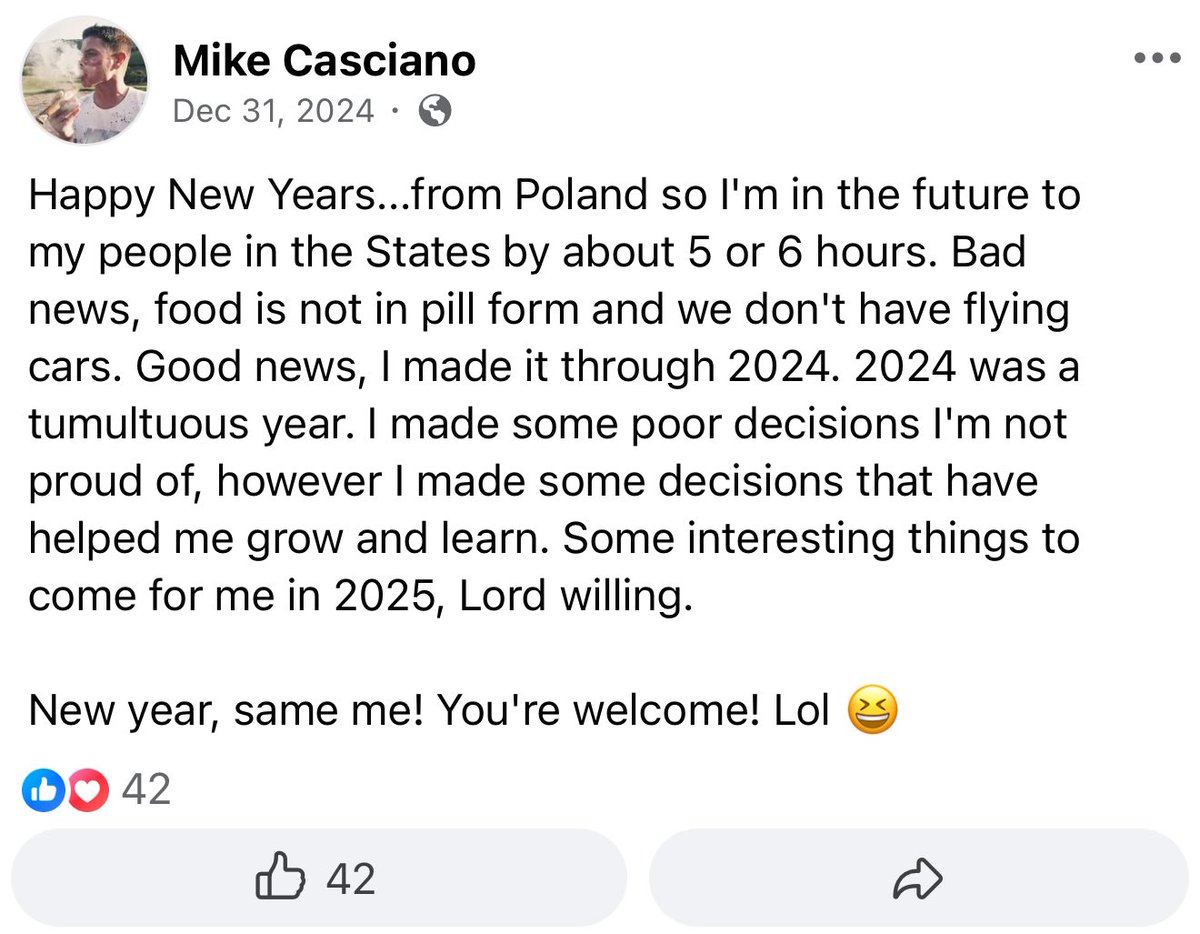Open reactions count 42 beside reaction icons
The height and width of the screenshot is (934, 1200).
pos(146,792)
